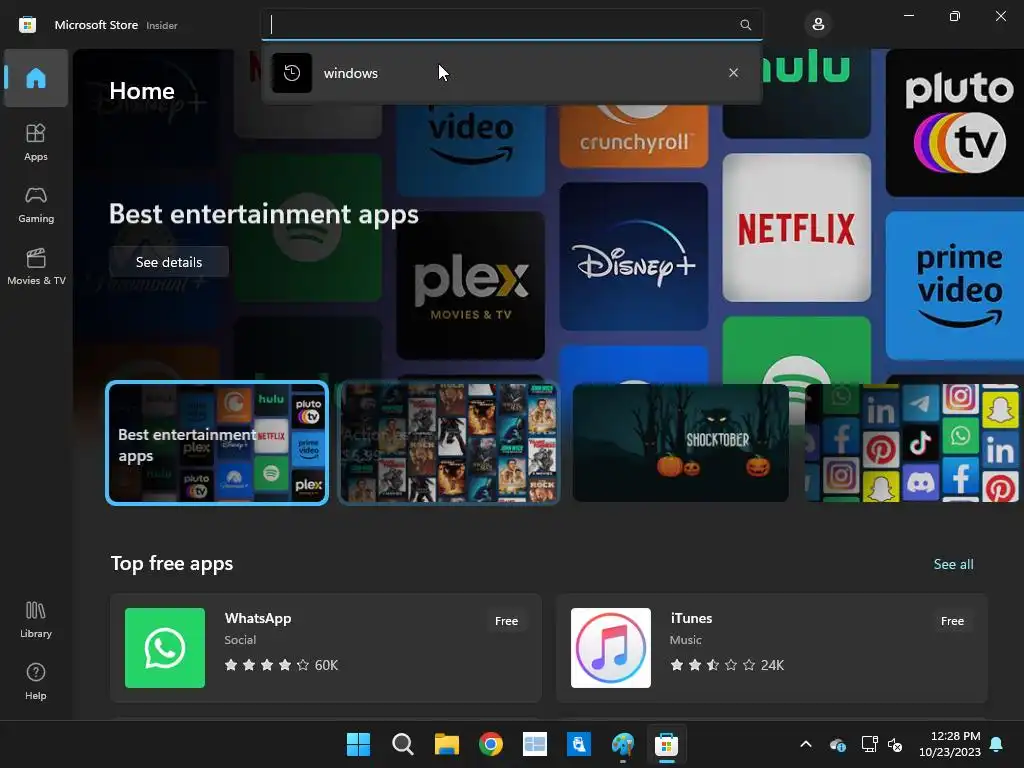The width and height of the screenshot is (1024, 768).
Task: Open notification bell in taskbar
Action: pyautogui.click(x=997, y=744)
